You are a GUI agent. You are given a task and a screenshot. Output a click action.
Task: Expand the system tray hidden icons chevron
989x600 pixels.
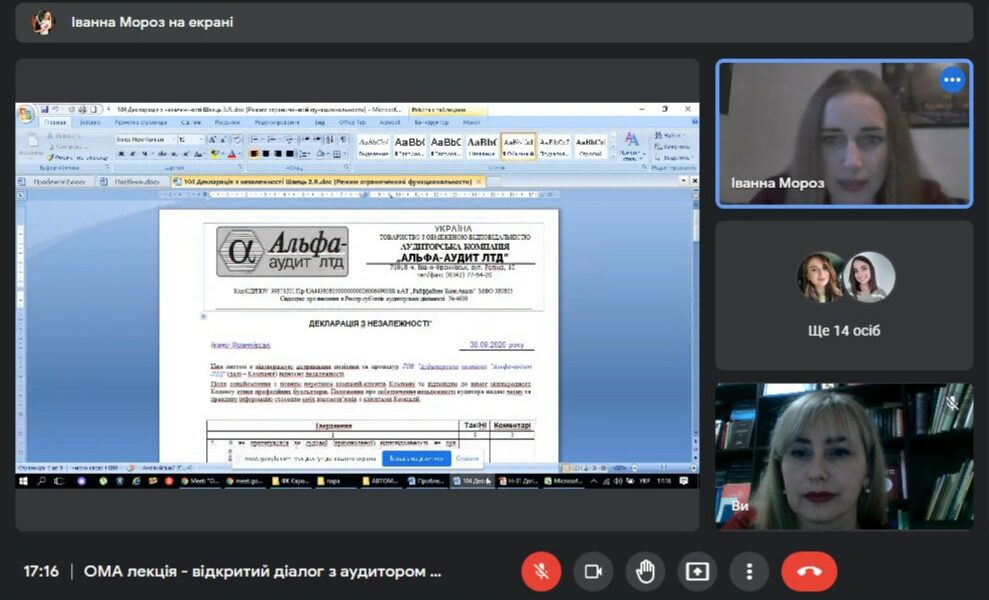(594, 481)
